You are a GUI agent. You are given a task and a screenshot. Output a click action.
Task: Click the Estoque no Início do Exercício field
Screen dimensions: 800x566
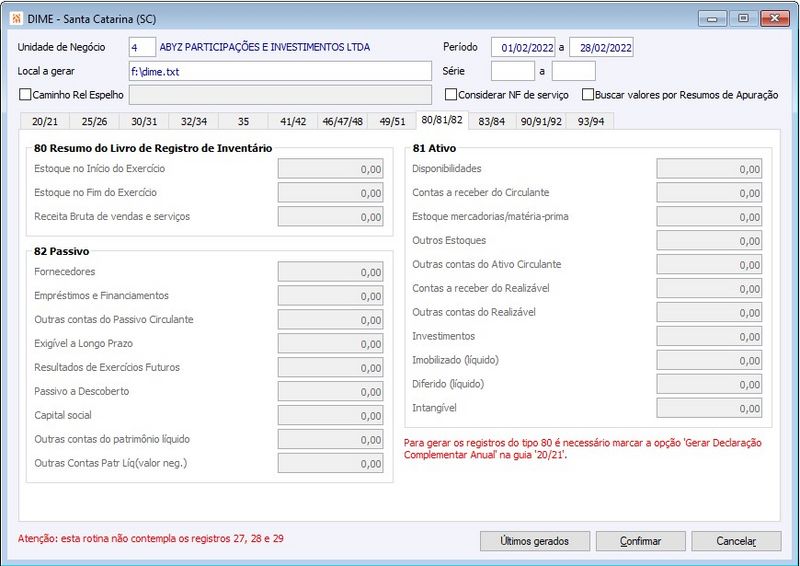pos(331,169)
